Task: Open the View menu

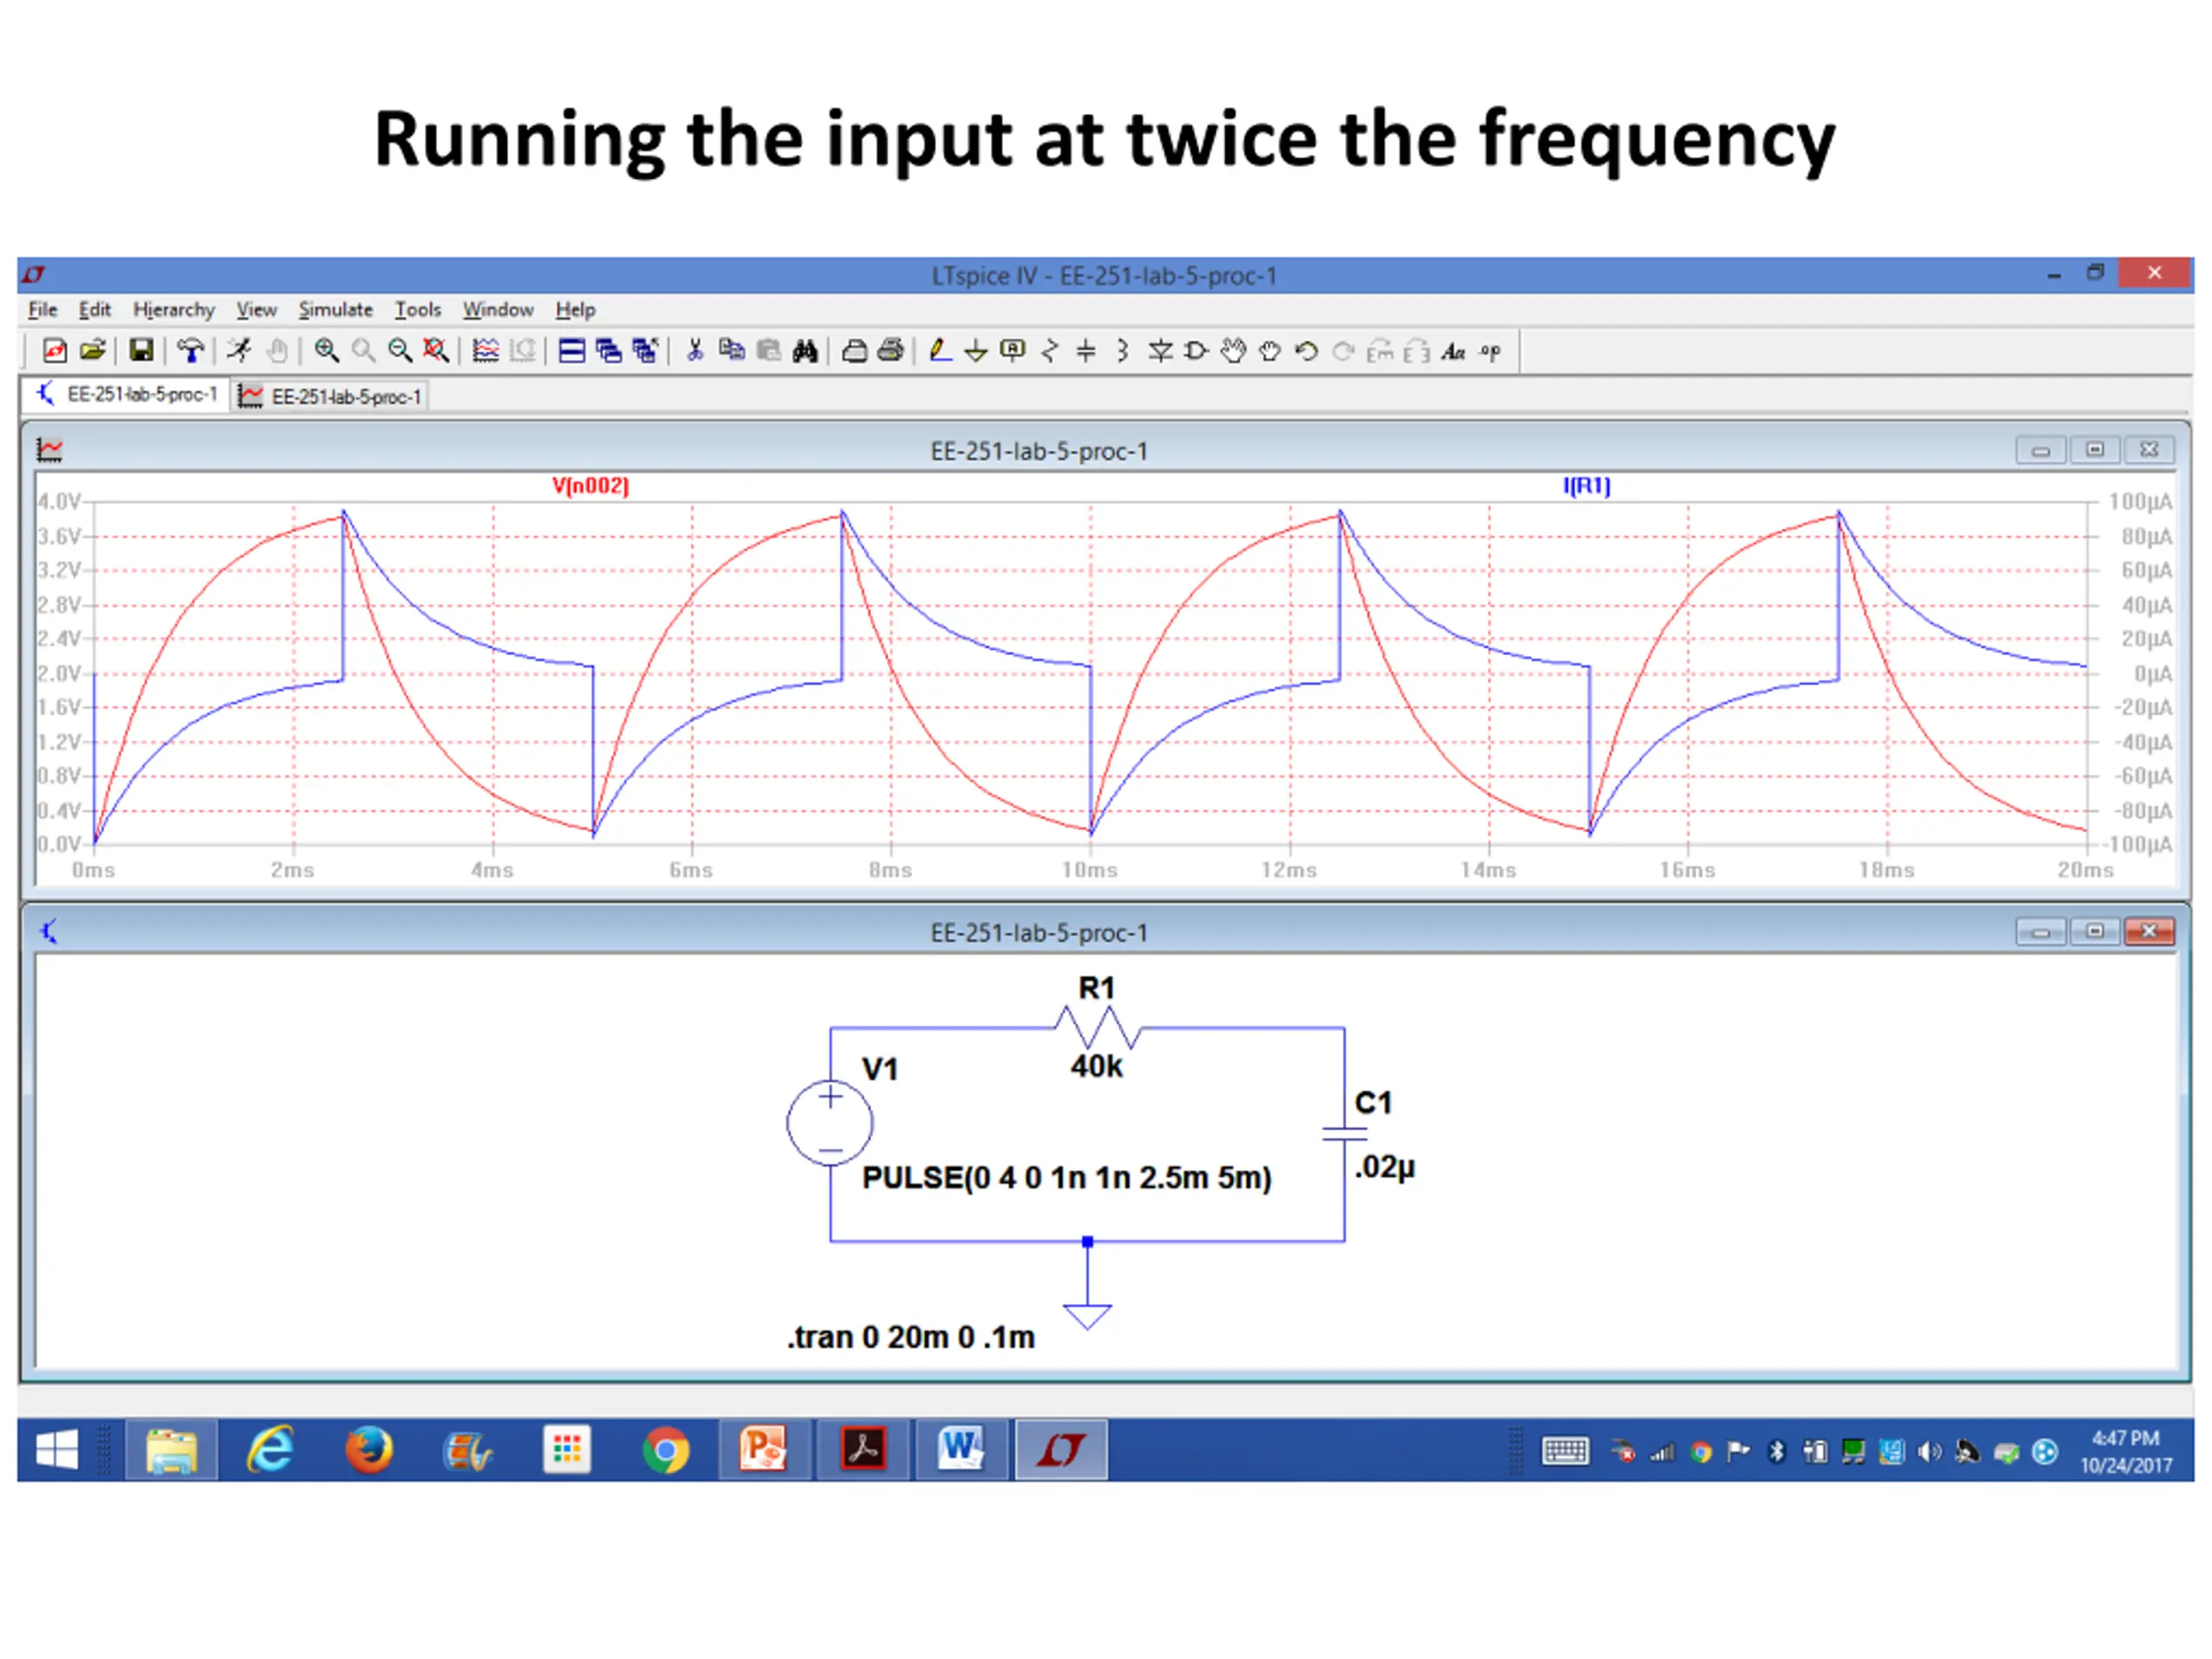Action: 256,310
